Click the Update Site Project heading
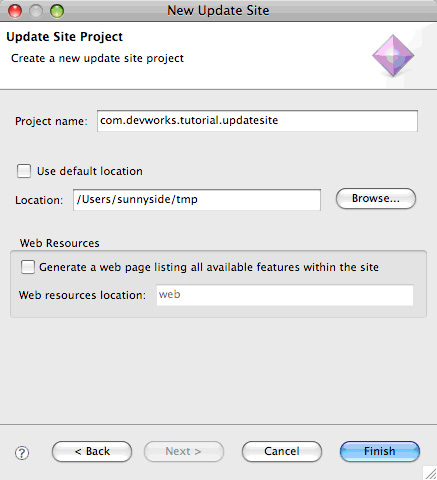 tap(65, 37)
